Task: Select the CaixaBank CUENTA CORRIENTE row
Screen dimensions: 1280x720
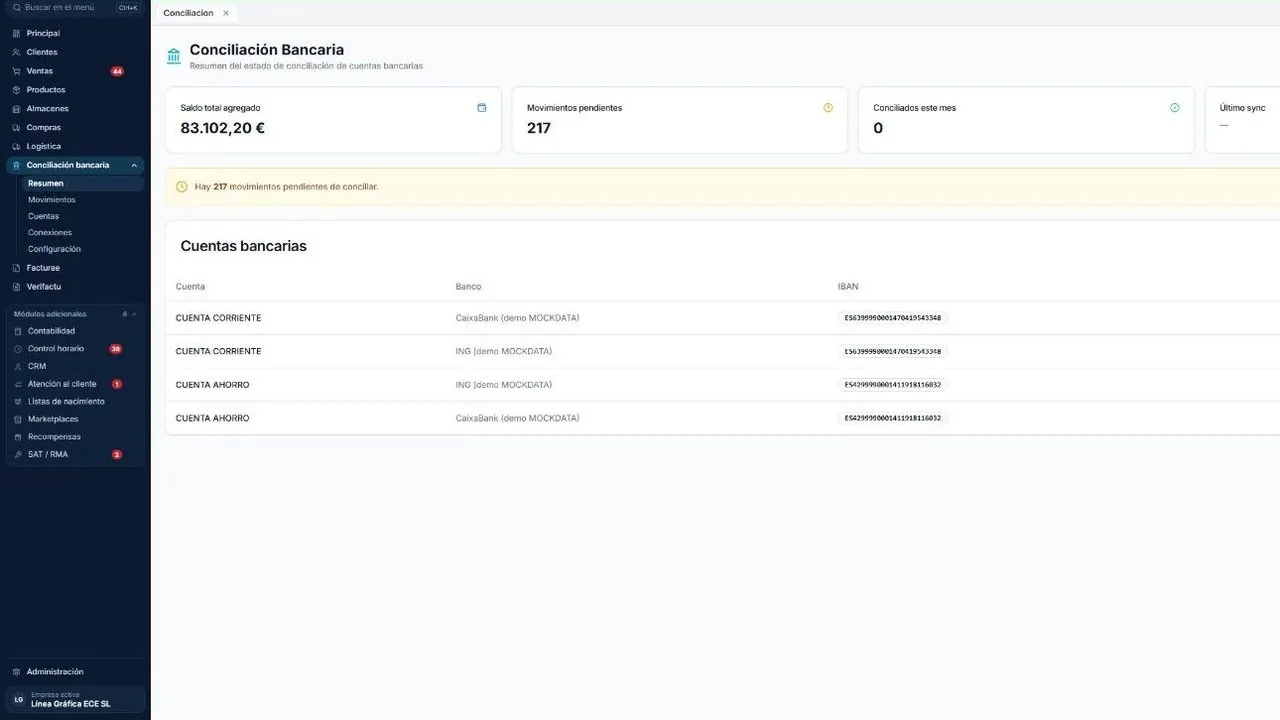Action: (x=722, y=318)
